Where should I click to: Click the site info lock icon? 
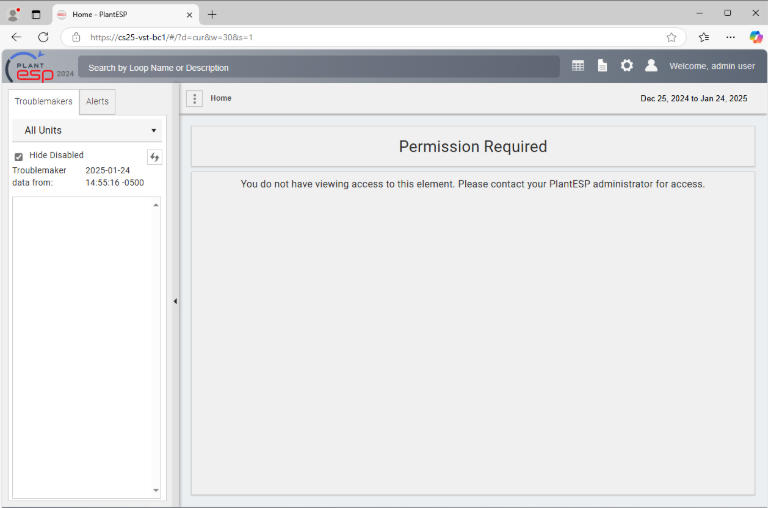point(76,37)
